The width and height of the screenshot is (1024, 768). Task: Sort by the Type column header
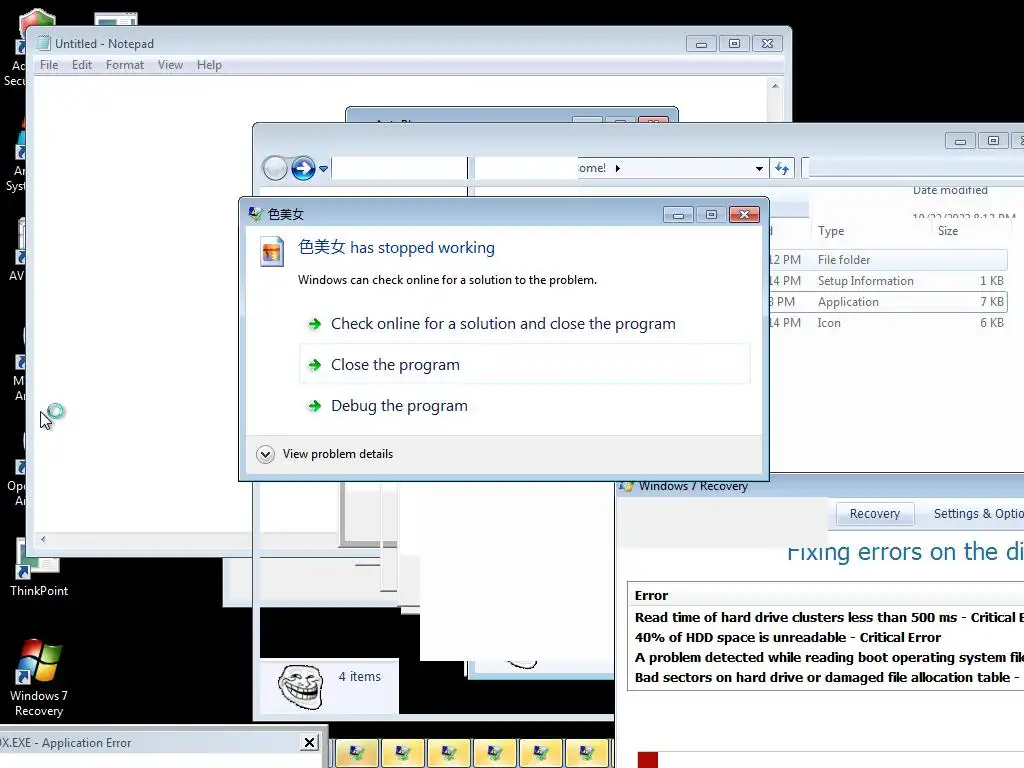tap(831, 231)
